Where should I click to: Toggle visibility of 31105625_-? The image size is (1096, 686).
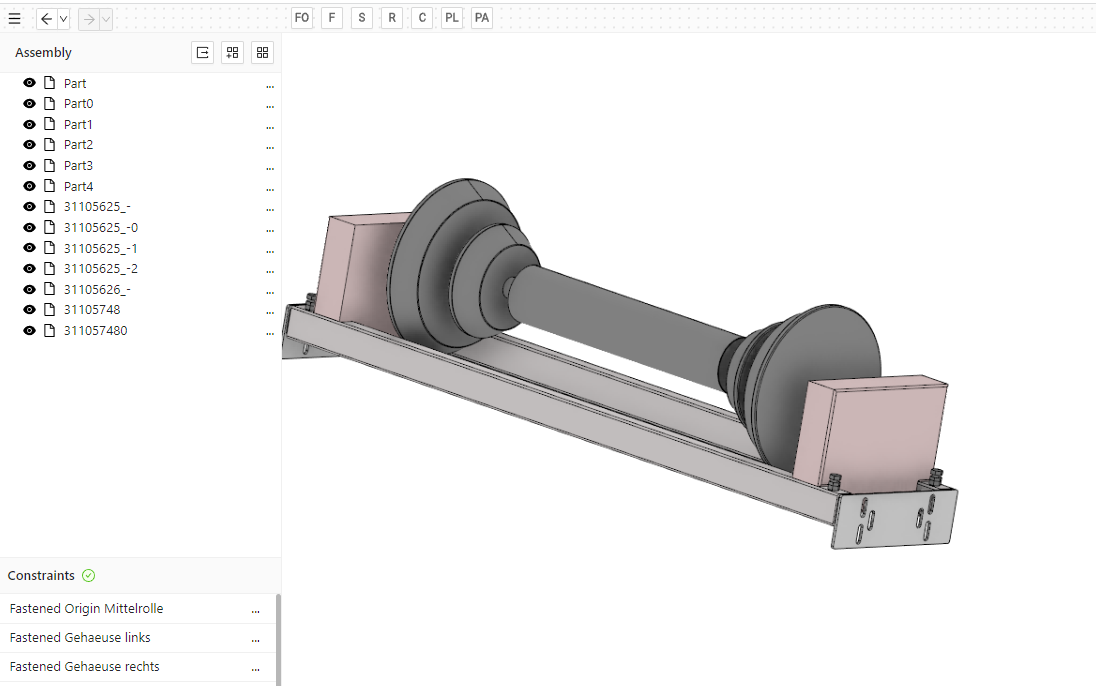click(29, 207)
